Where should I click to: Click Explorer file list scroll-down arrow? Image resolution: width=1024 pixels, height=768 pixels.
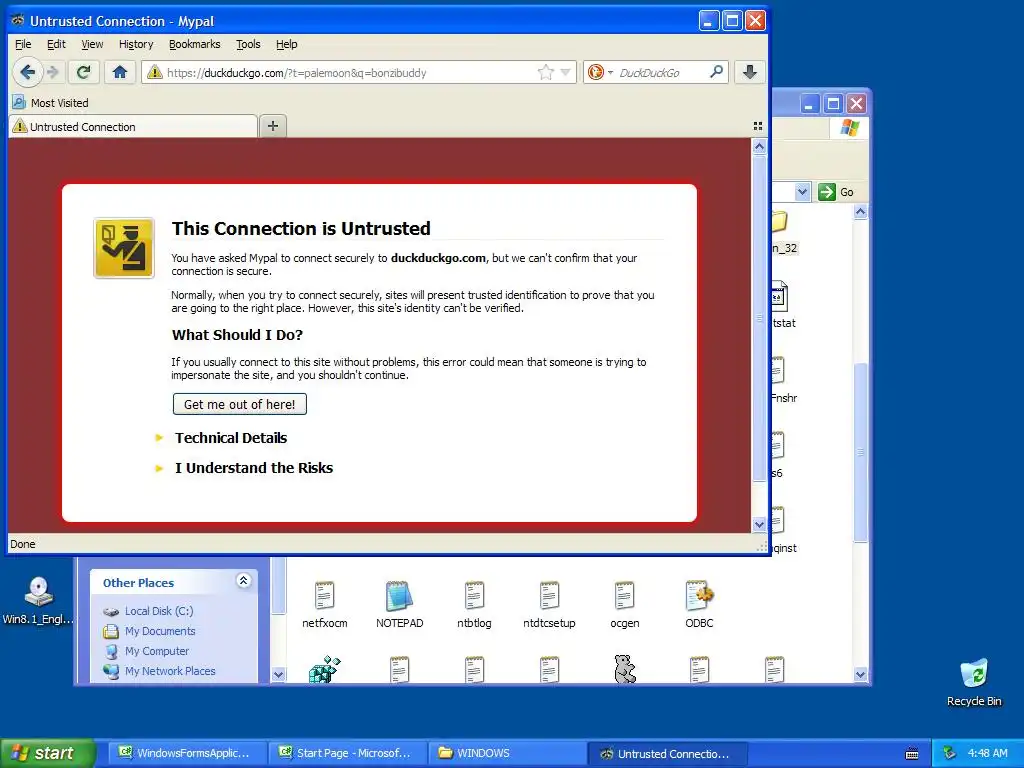(x=861, y=675)
